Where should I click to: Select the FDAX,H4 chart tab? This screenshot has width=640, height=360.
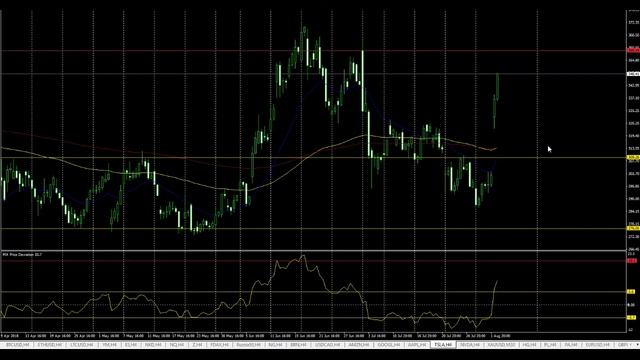point(219,345)
